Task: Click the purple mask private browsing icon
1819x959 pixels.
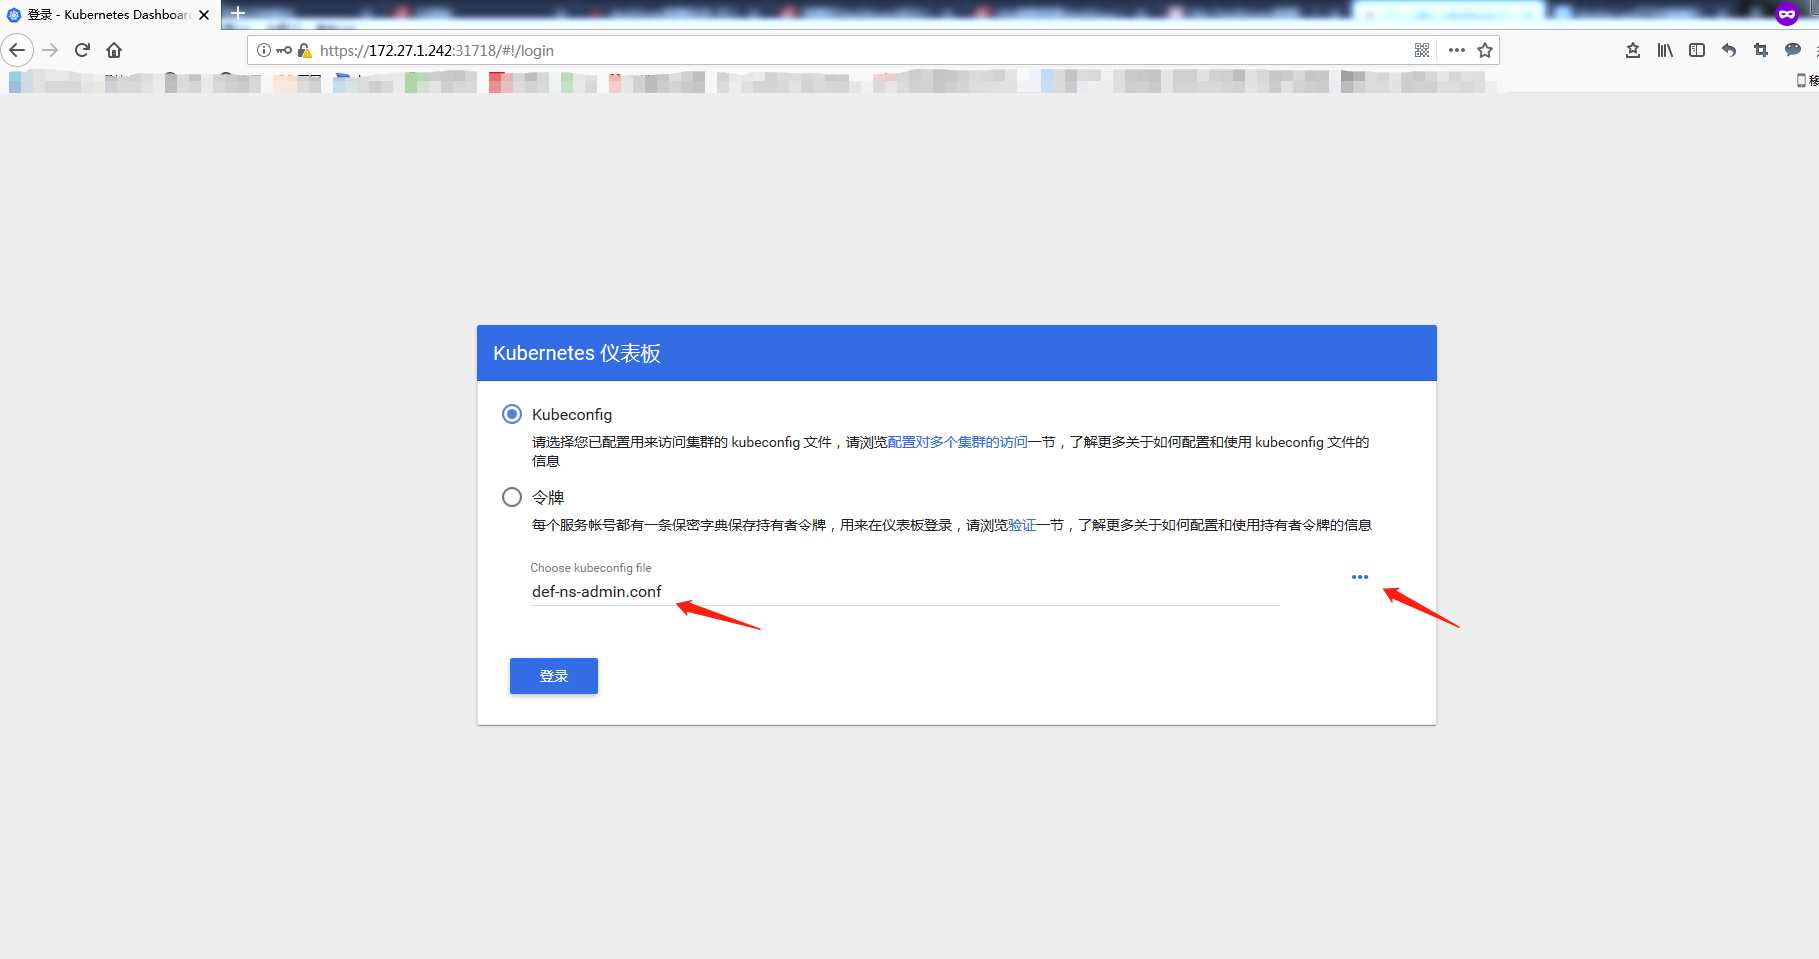Action: (1787, 14)
